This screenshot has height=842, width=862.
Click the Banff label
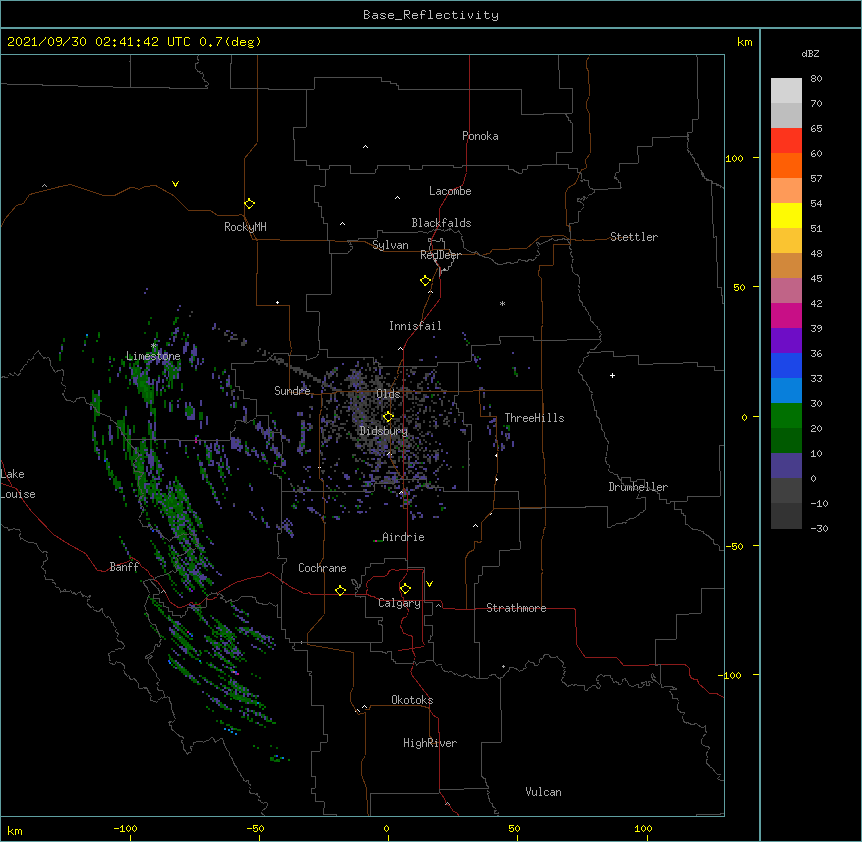pos(124,567)
